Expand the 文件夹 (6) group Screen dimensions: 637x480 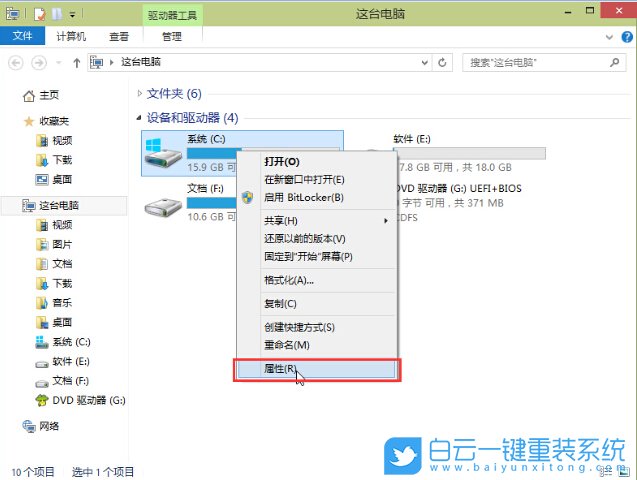(x=139, y=94)
